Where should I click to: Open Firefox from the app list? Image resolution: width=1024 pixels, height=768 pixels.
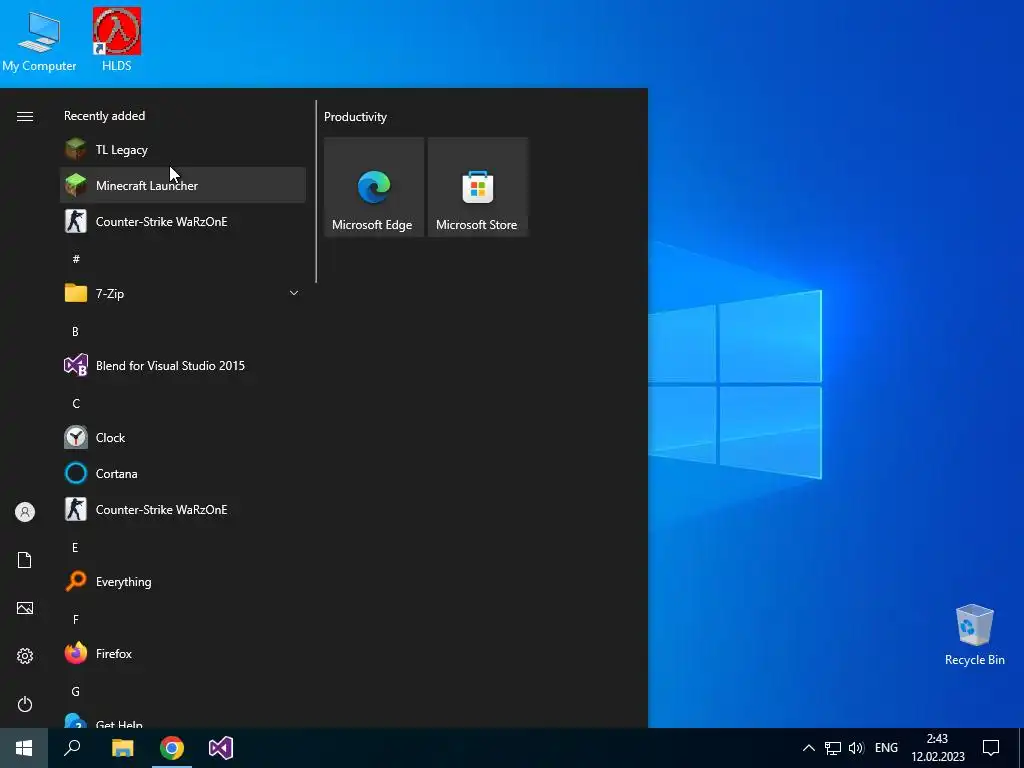click(x=183, y=653)
